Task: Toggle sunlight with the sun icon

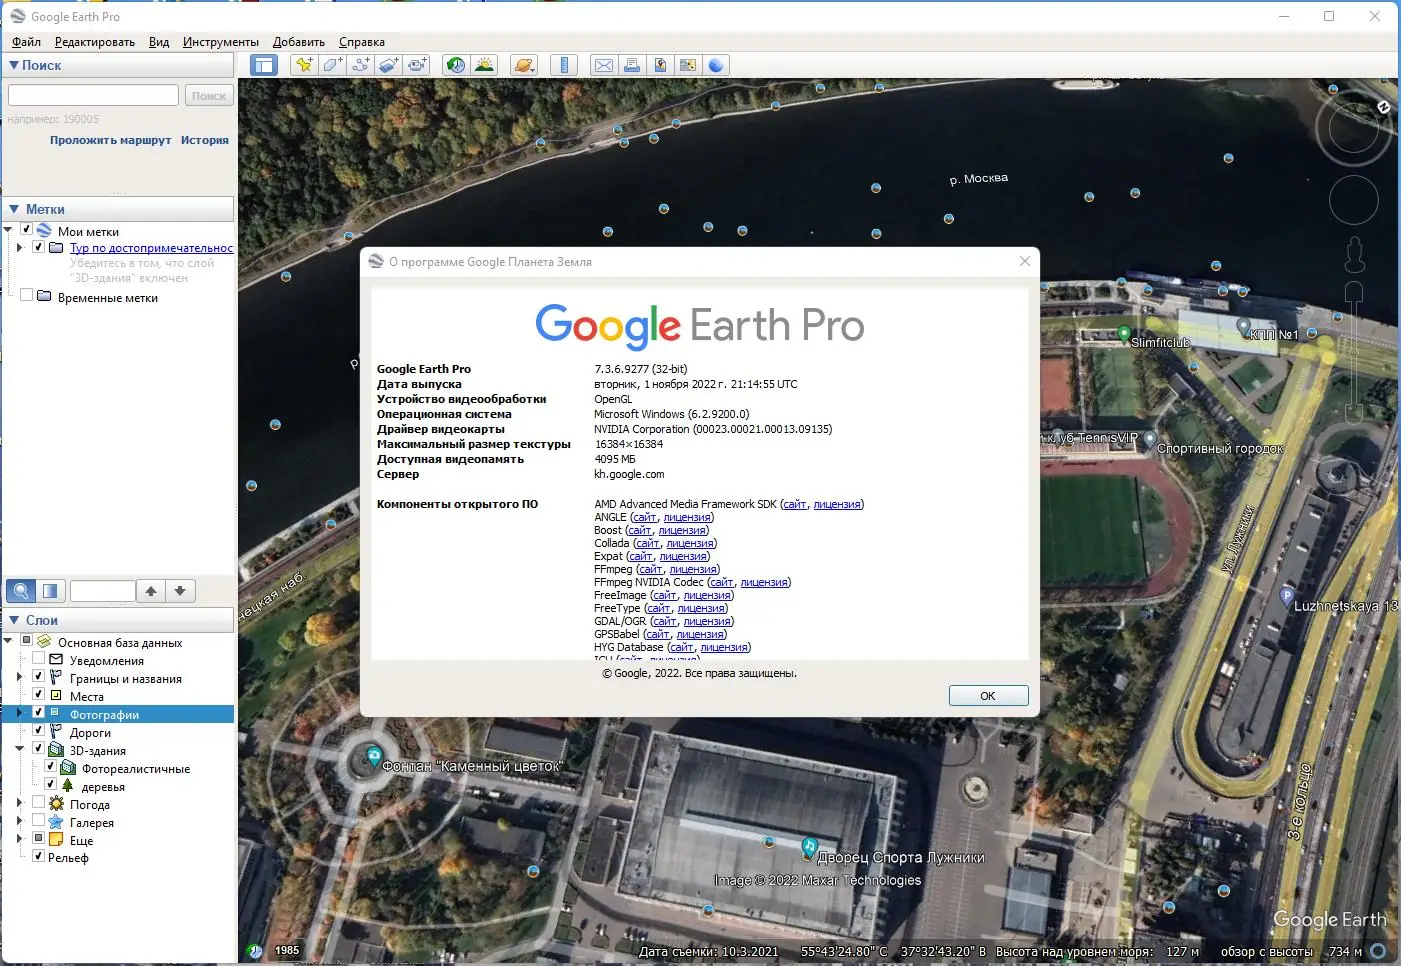Action: (x=485, y=64)
